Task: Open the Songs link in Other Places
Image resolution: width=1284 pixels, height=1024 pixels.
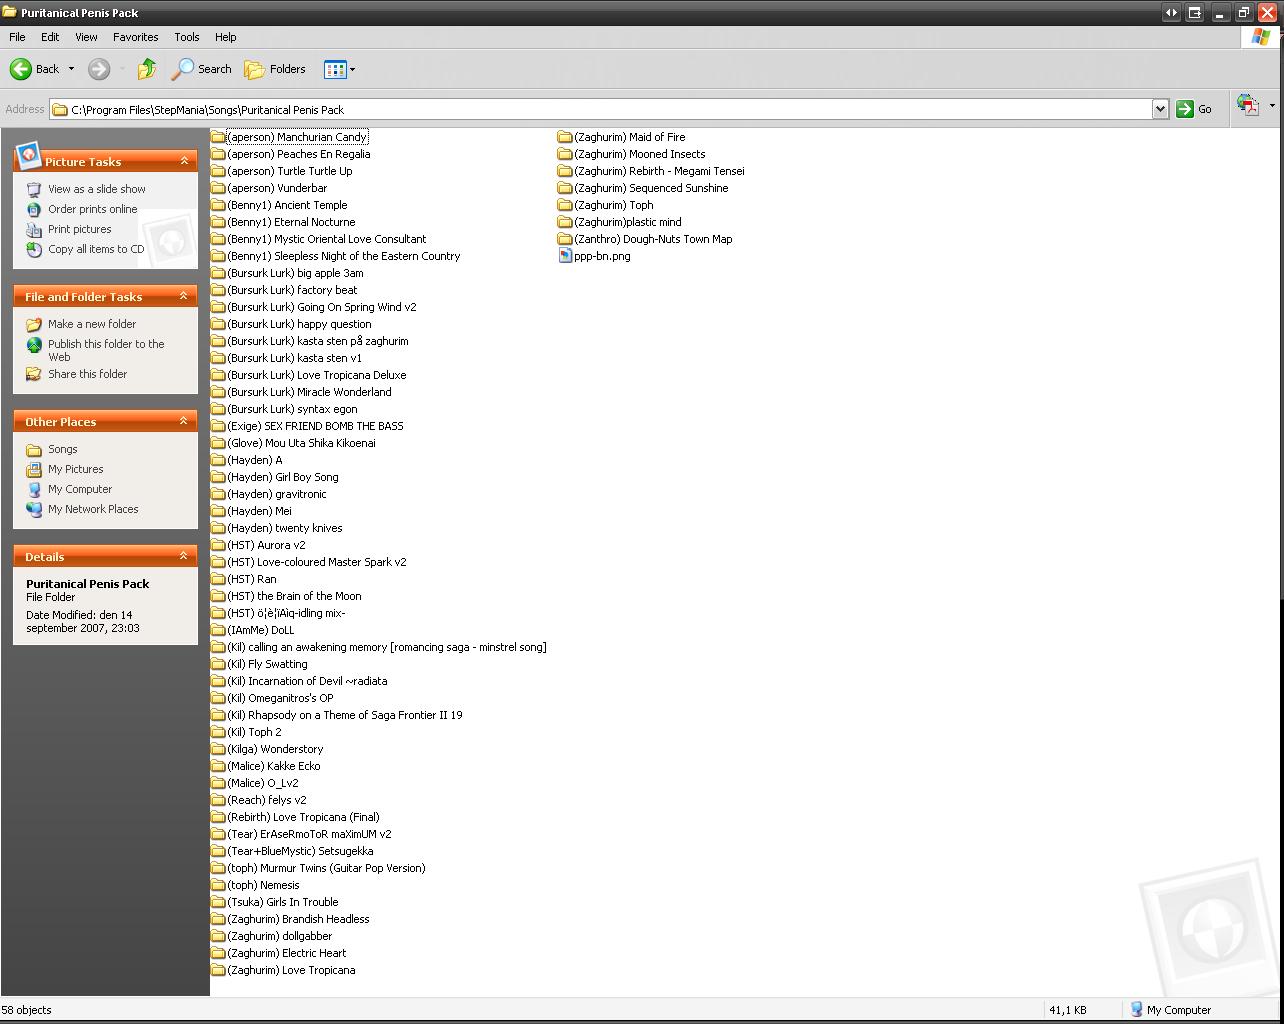Action: (62, 449)
